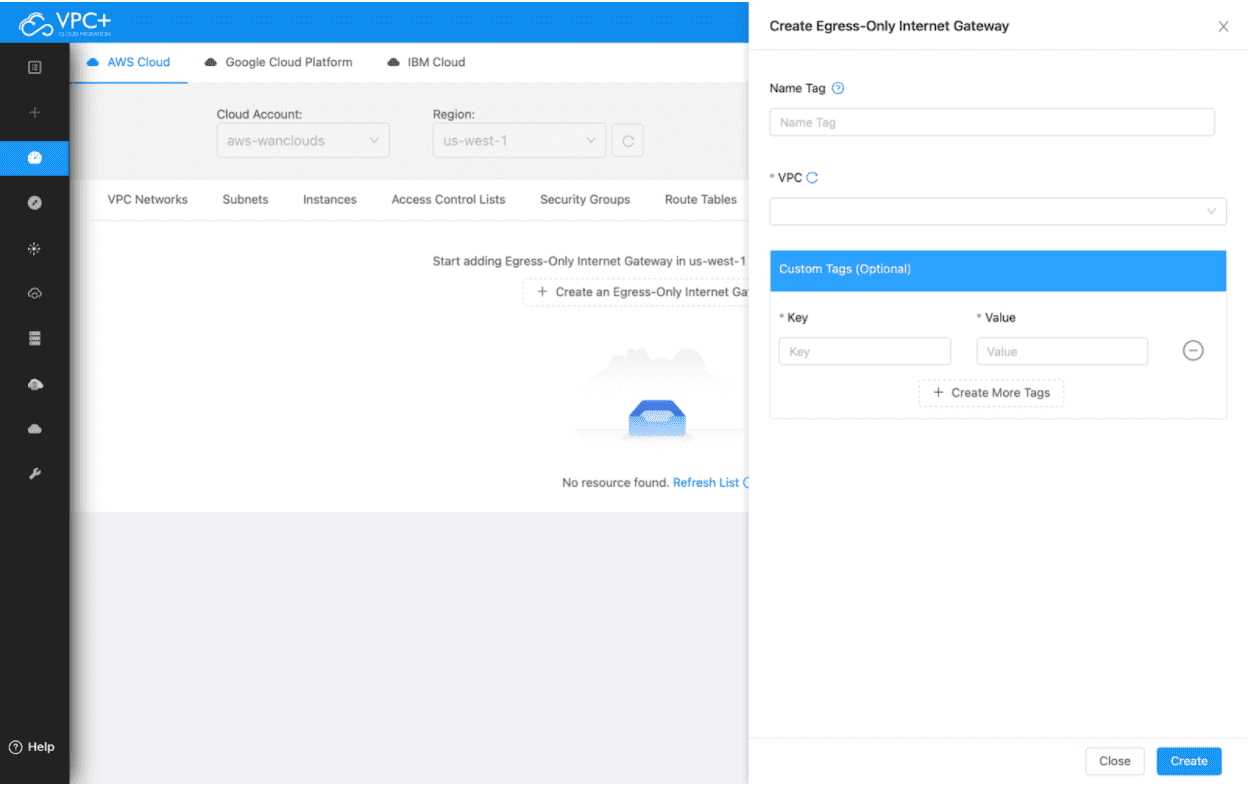Click the snowflake-shaped sidebar icon

click(35, 248)
